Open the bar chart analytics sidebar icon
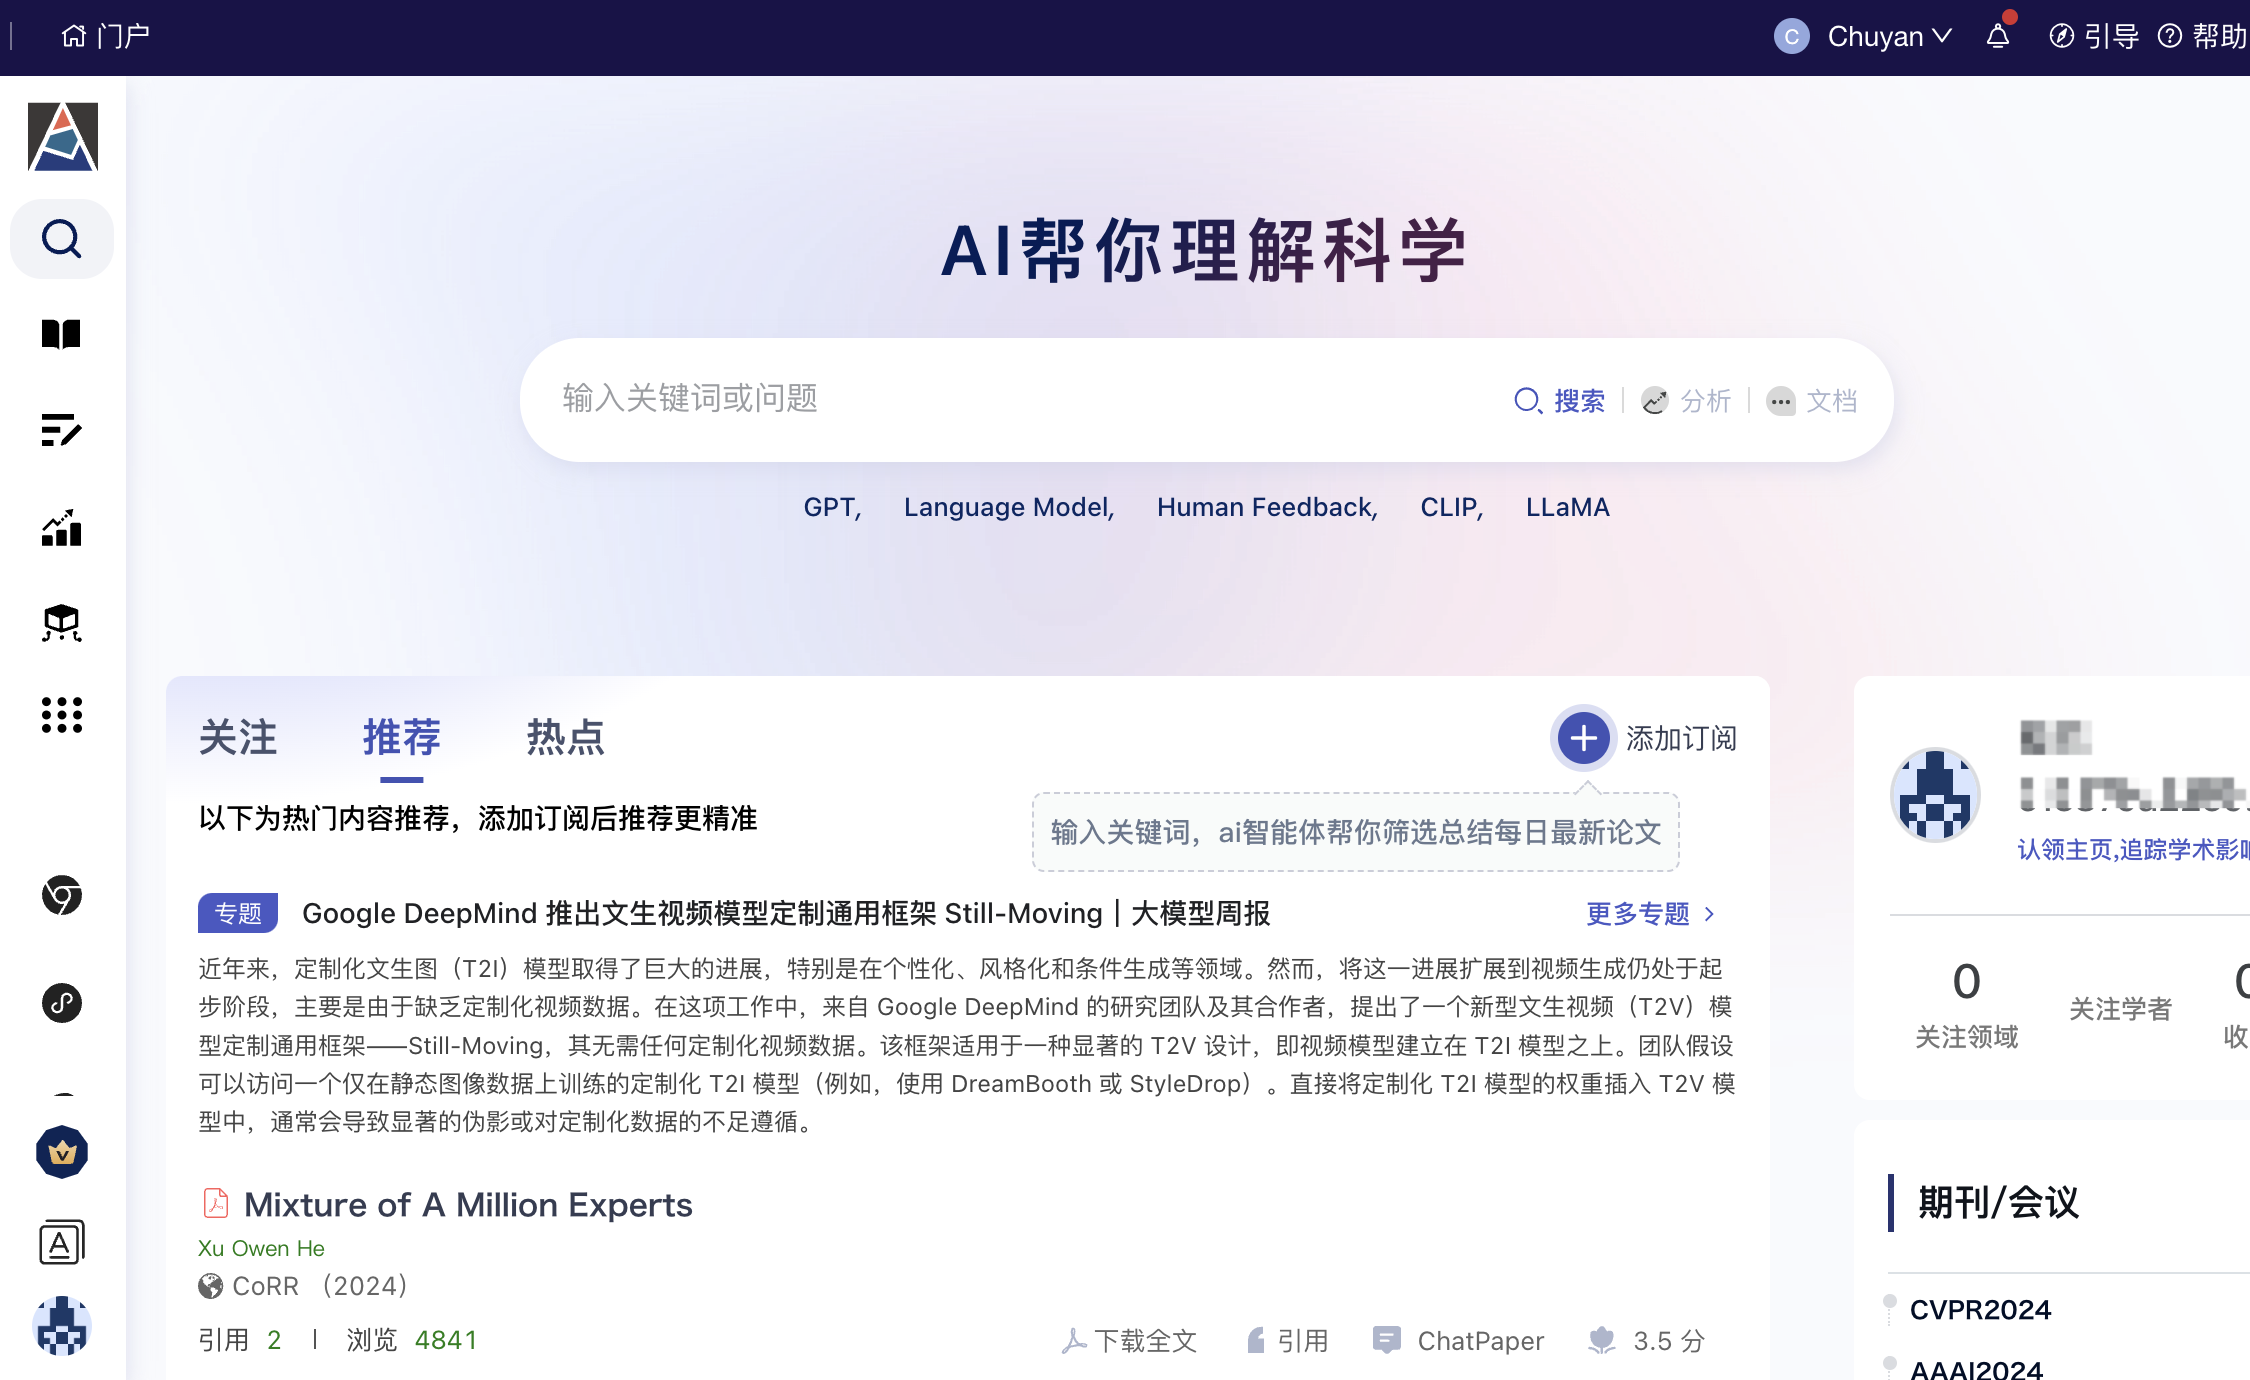This screenshot has width=2250, height=1380. (x=61, y=527)
